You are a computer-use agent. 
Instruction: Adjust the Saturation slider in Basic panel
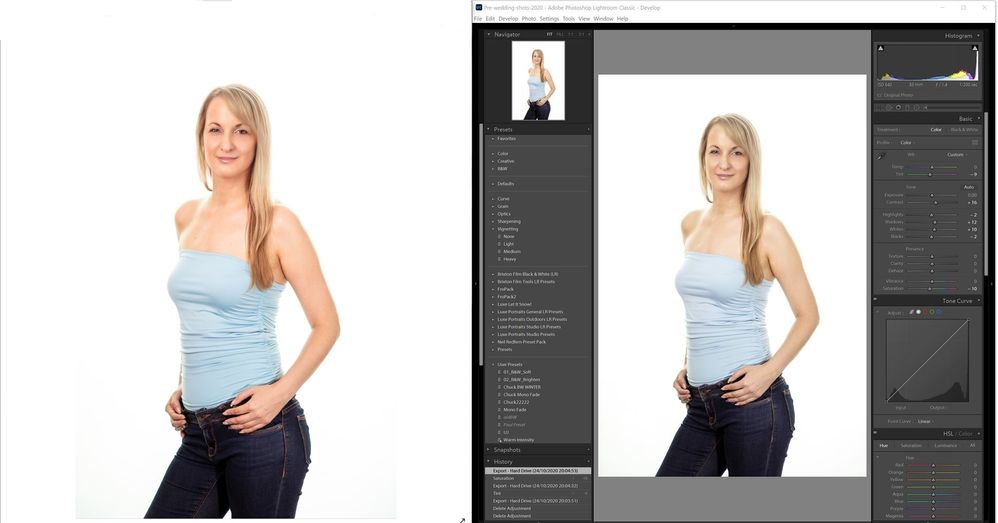pyautogui.click(x=931, y=289)
